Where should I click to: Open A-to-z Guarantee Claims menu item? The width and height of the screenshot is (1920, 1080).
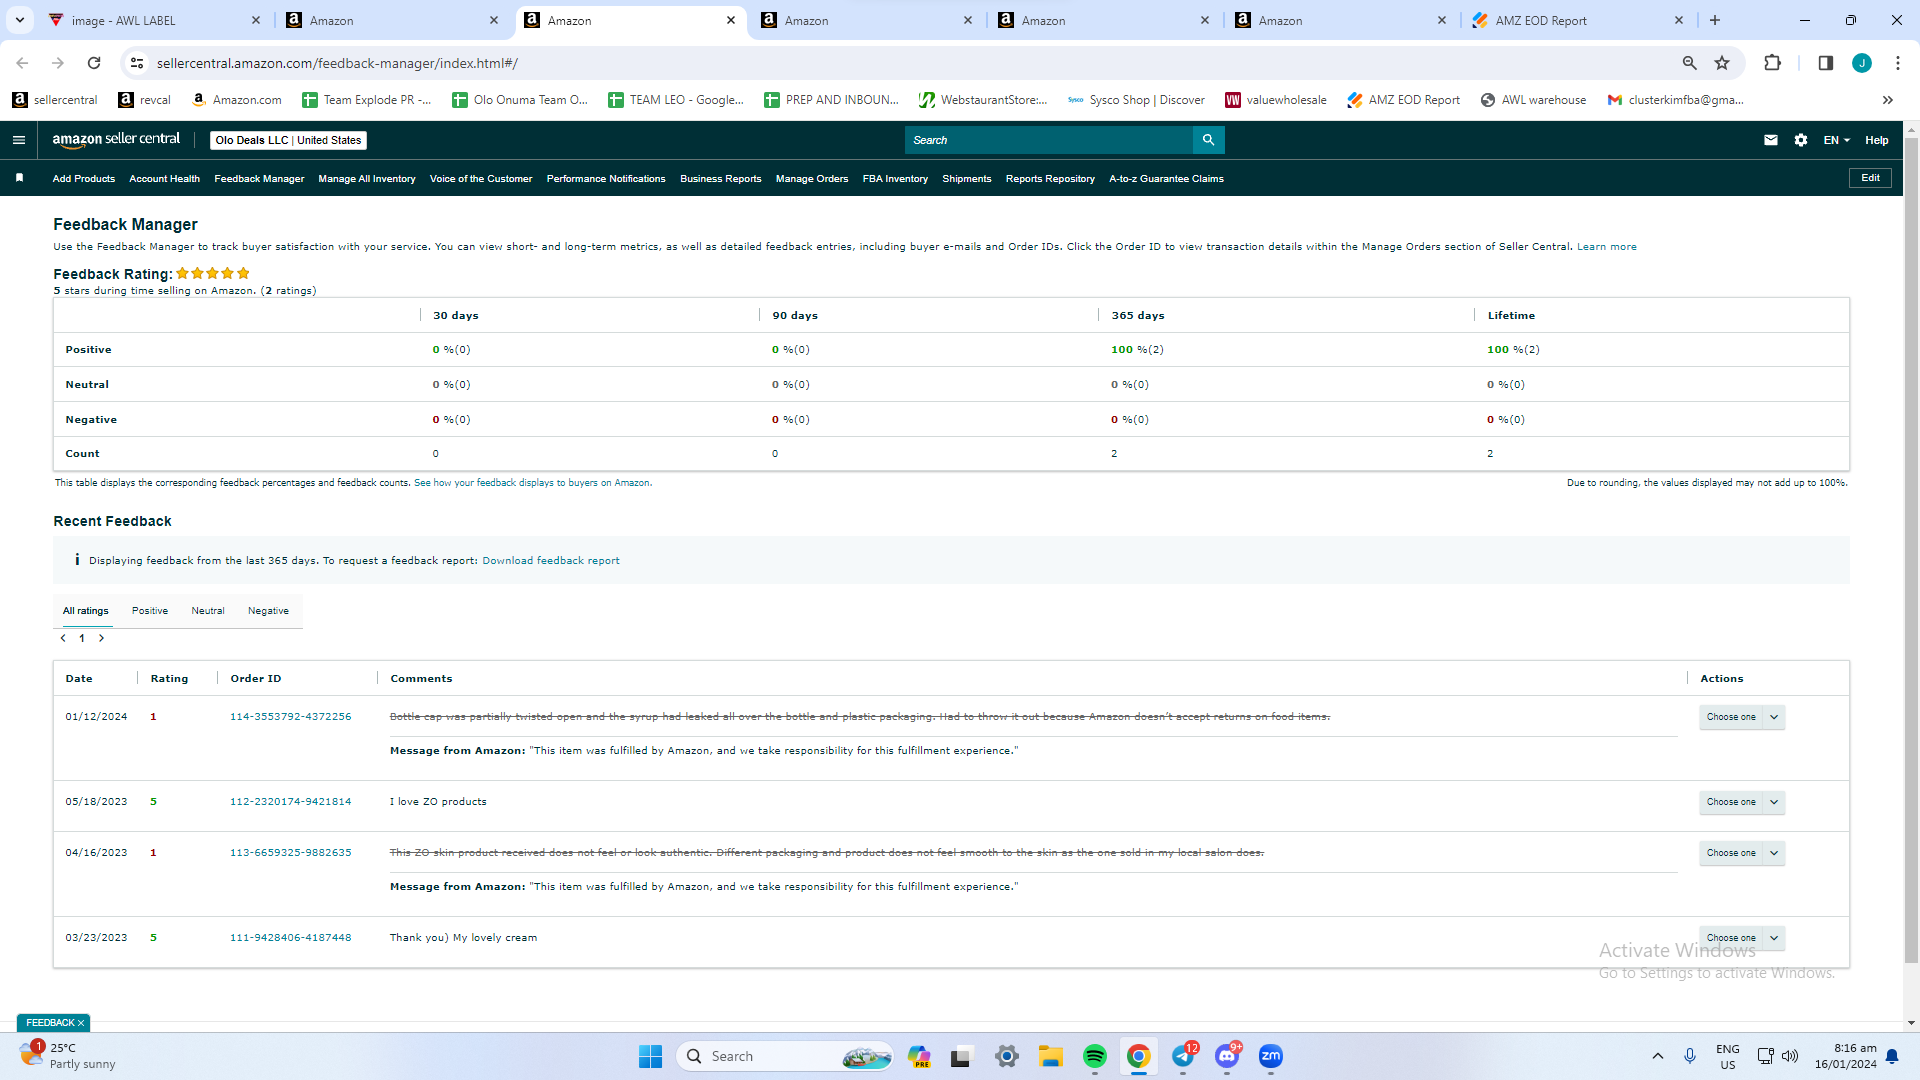click(x=1166, y=179)
